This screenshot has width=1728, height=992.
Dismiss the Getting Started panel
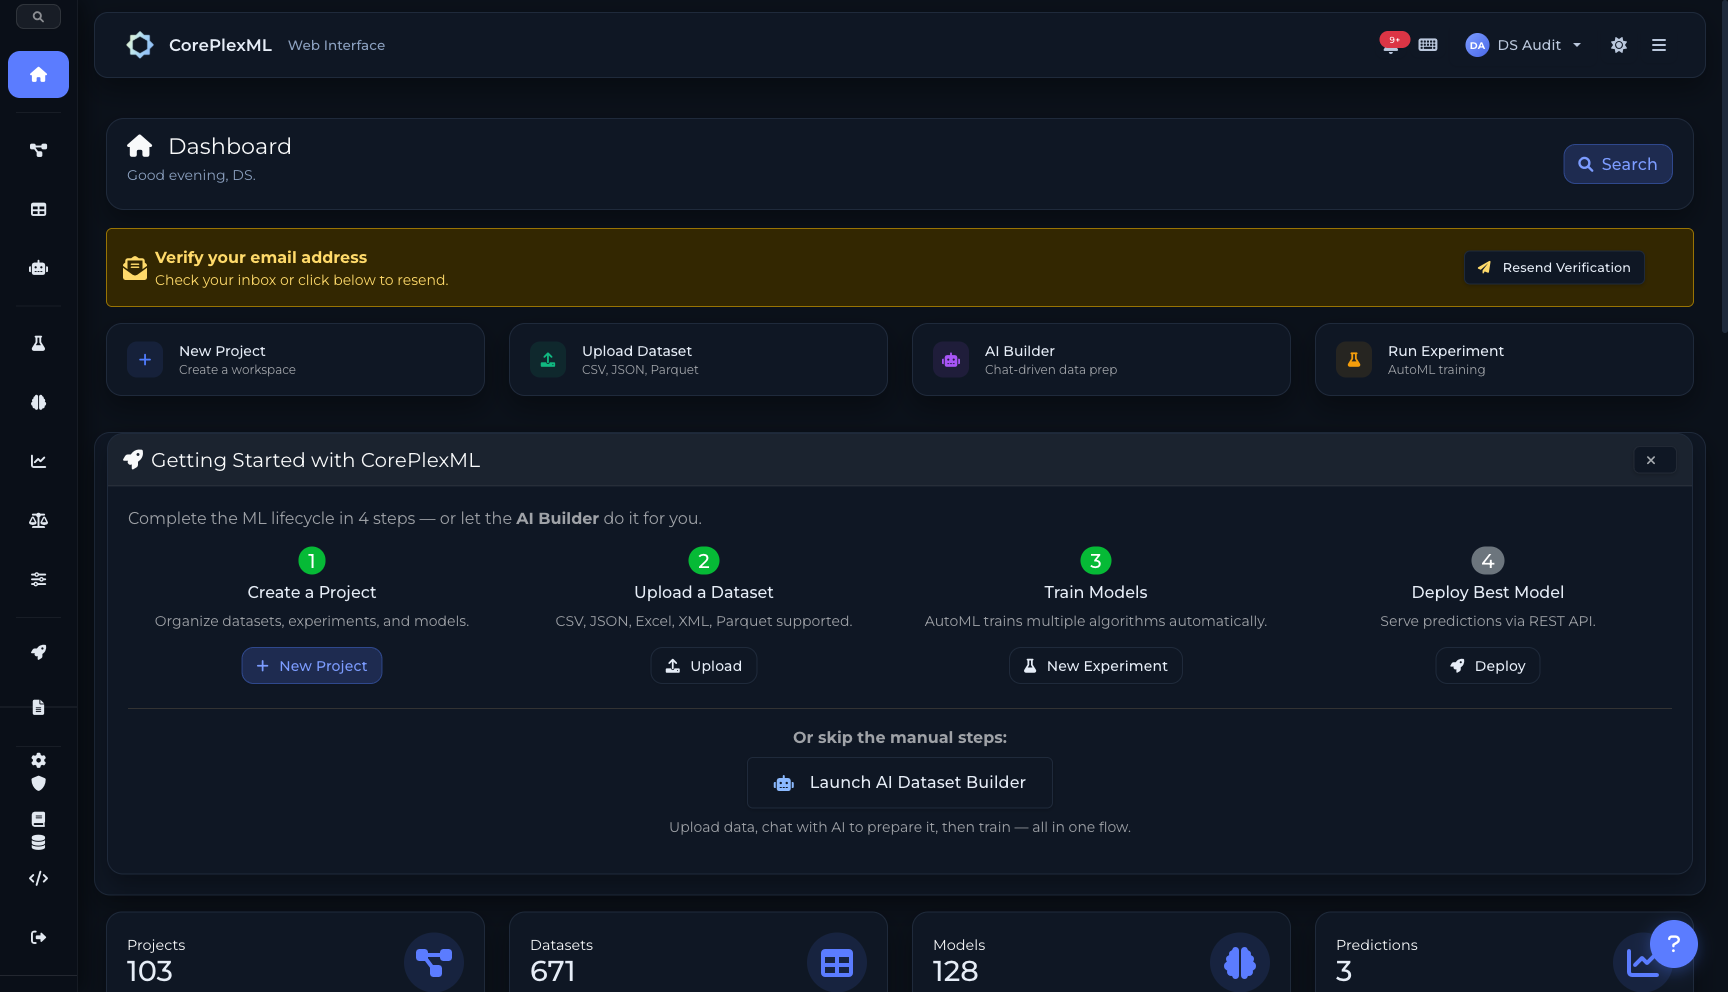tap(1653, 460)
